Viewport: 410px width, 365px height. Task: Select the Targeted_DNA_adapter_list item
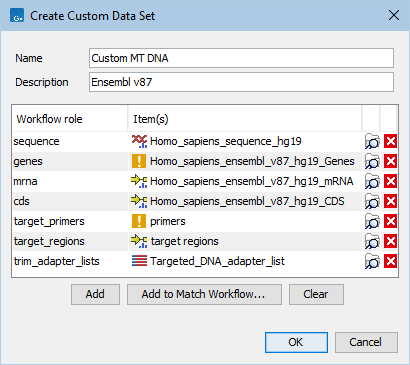click(x=217, y=261)
